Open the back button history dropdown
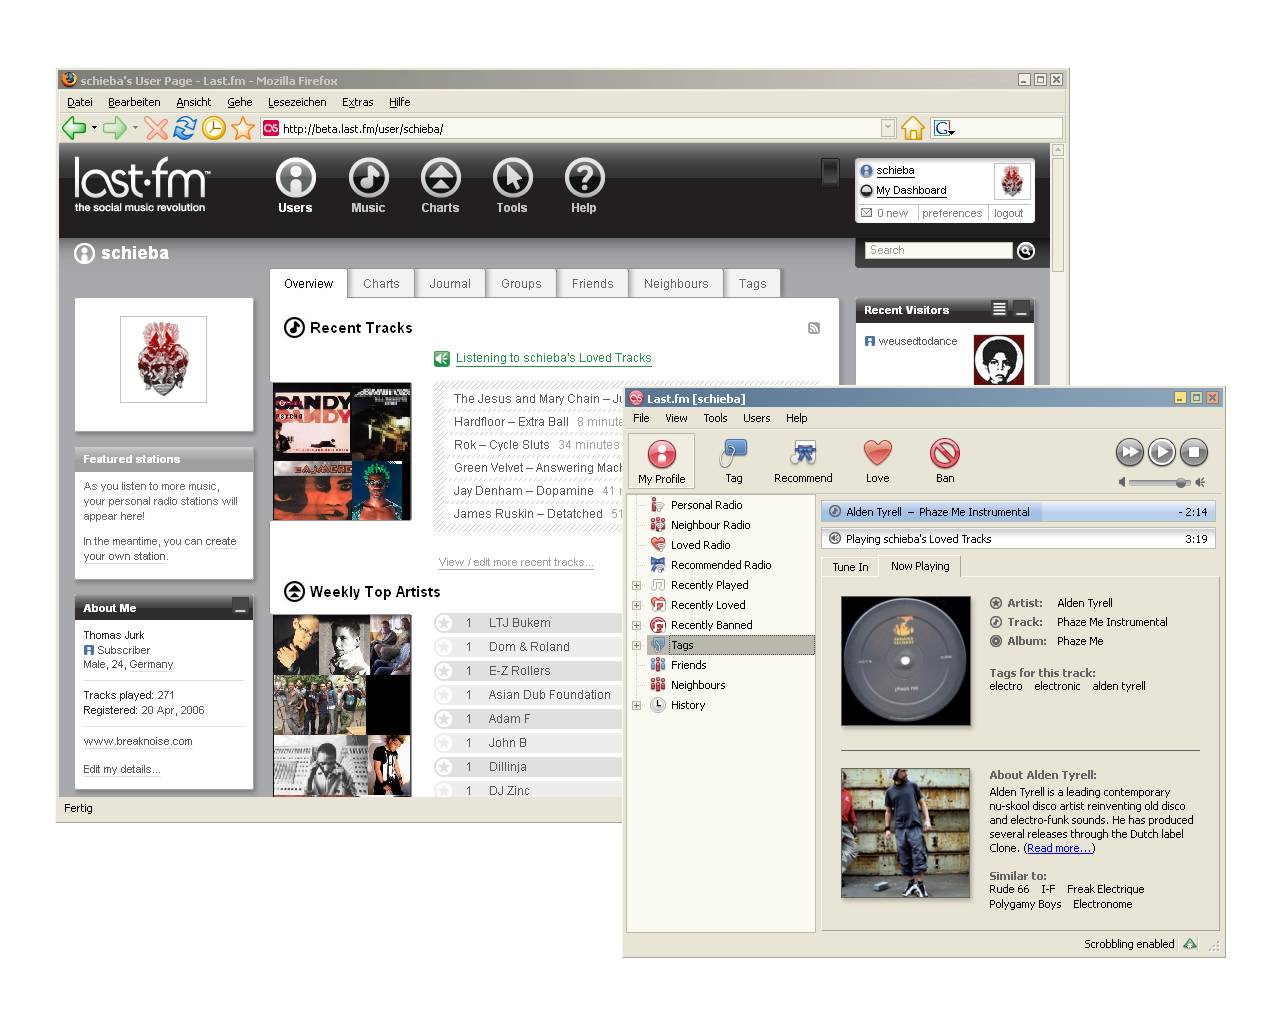The image size is (1280, 1024). coord(94,128)
